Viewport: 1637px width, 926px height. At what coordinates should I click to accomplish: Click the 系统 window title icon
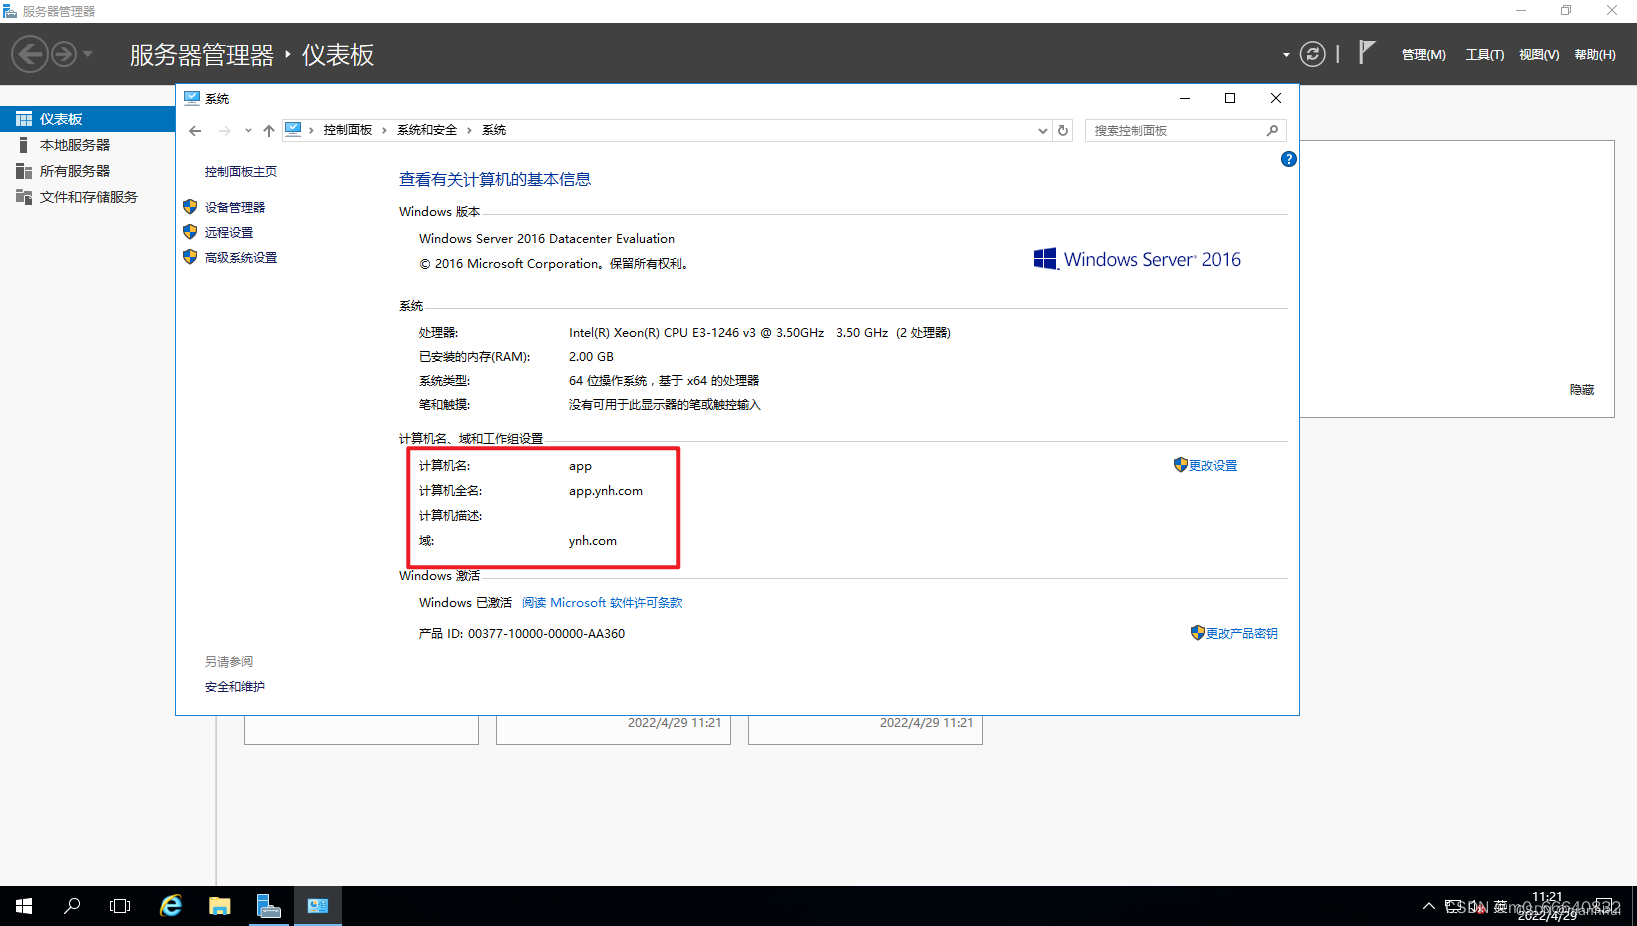click(x=192, y=98)
